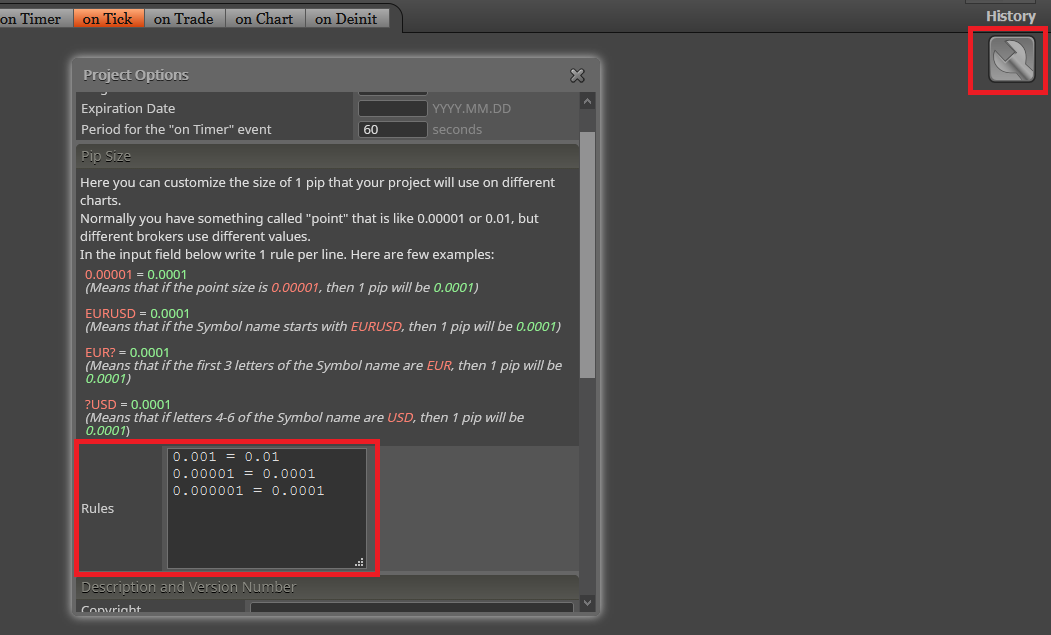Click the EURUSD = 0.0001 example
The width and height of the screenshot is (1051, 635).
[137, 313]
